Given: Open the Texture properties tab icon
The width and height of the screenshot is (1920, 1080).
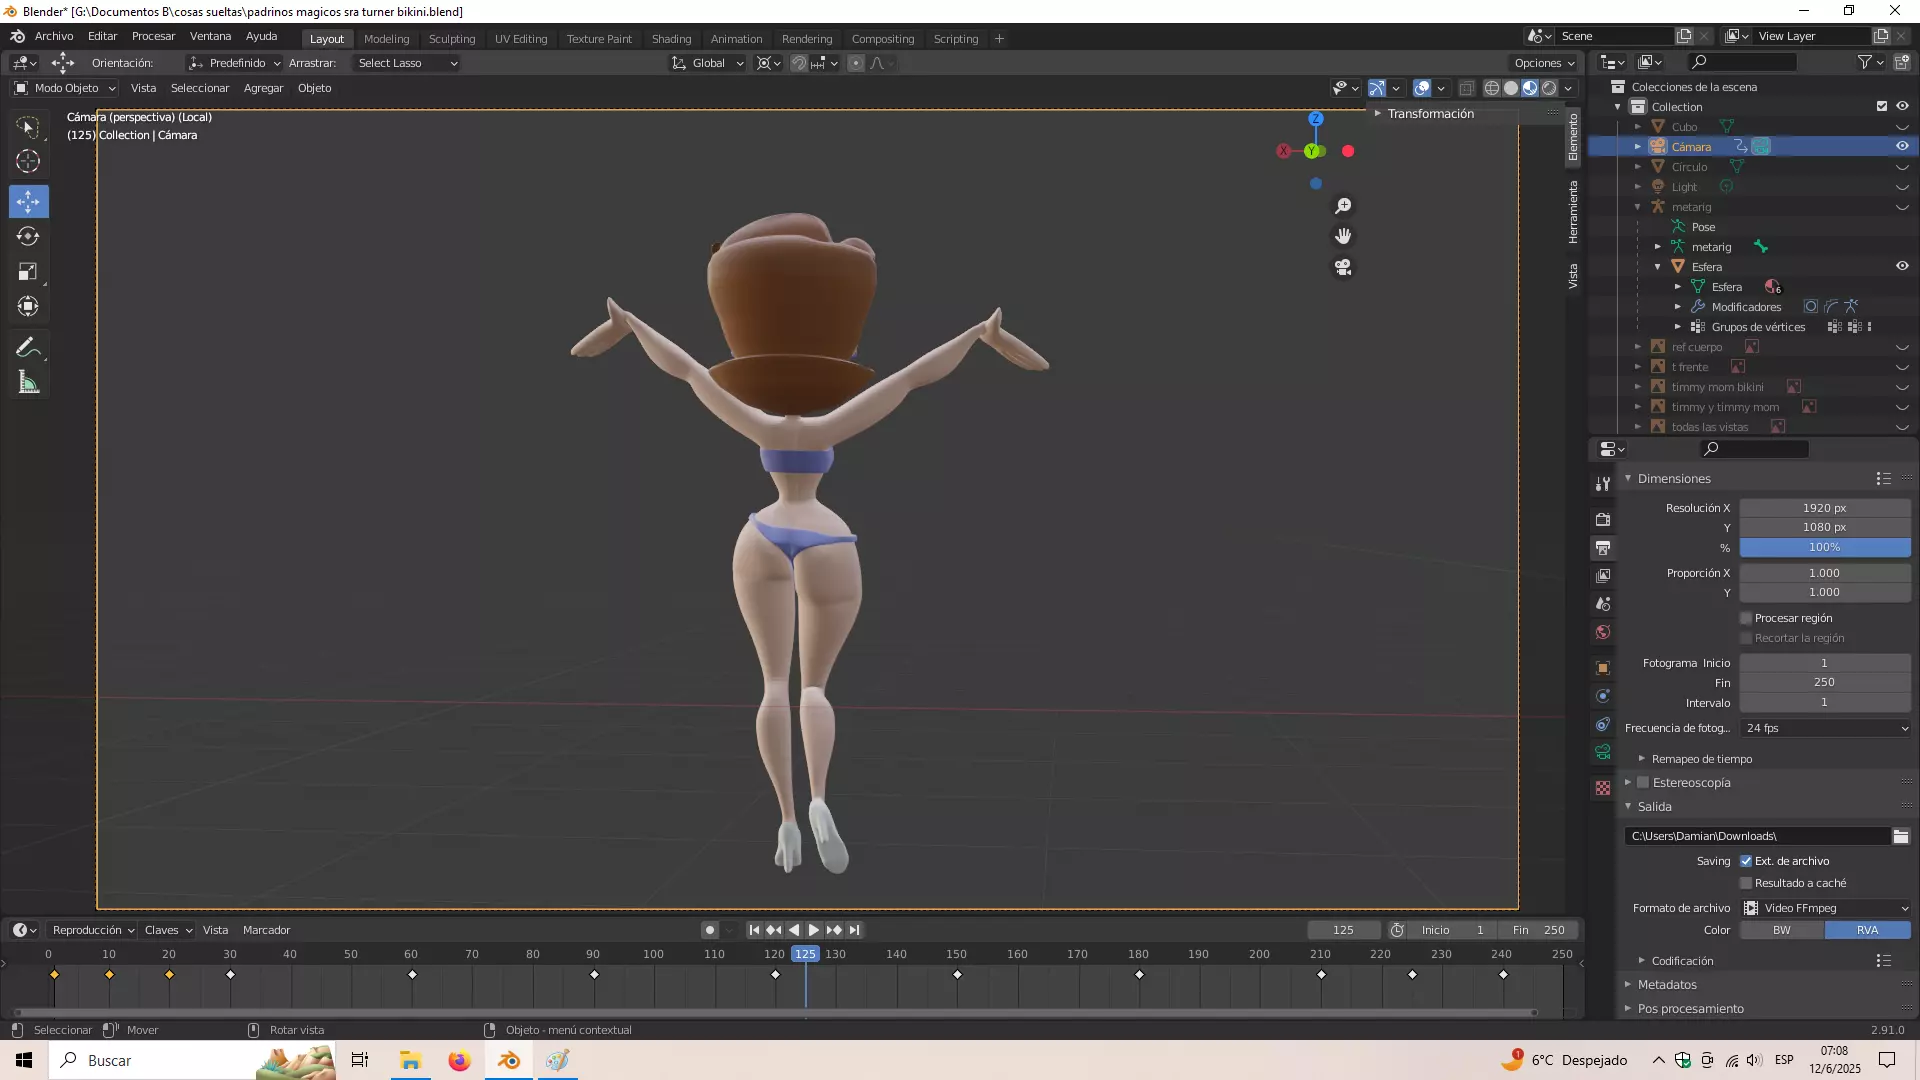Looking at the screenshot, I should click(1603, 788).
